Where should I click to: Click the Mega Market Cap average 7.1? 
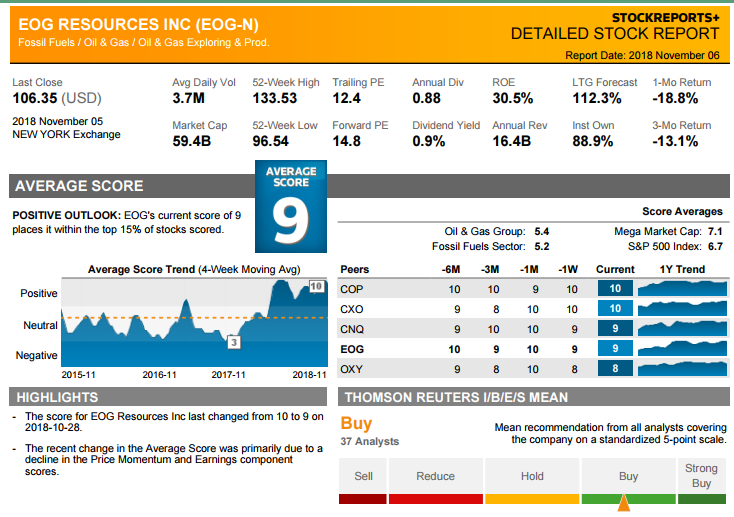[x=715, y=231]
